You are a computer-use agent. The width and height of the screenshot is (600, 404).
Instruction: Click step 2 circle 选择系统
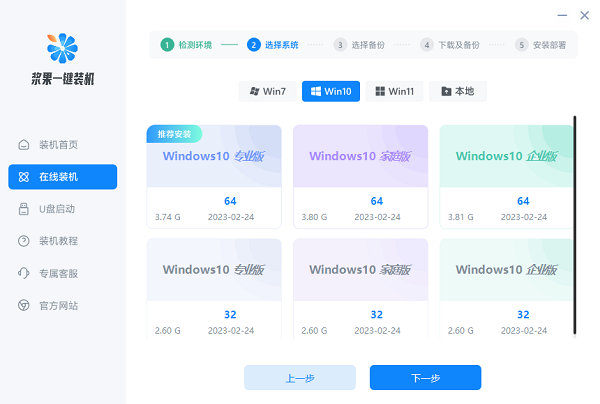click(x=254, y=45)
